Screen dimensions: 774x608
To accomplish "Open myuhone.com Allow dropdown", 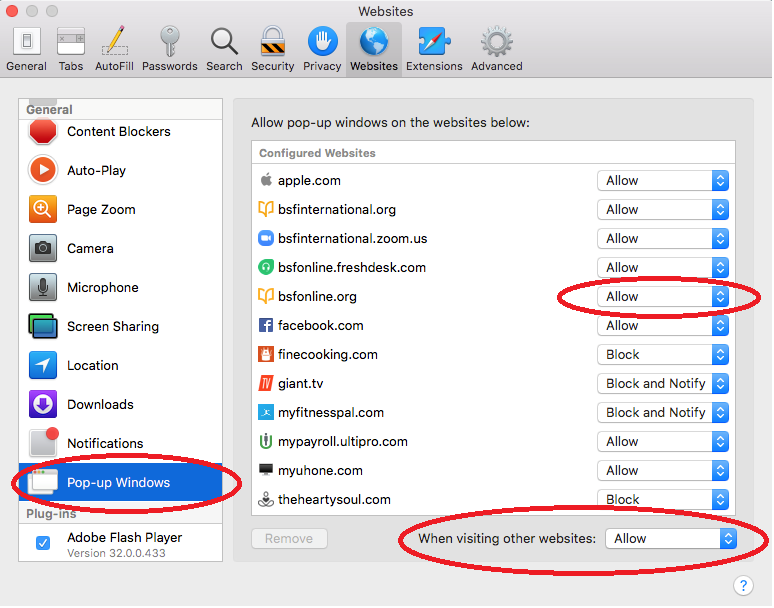I will pyautogui.click(x=663, y=471).
